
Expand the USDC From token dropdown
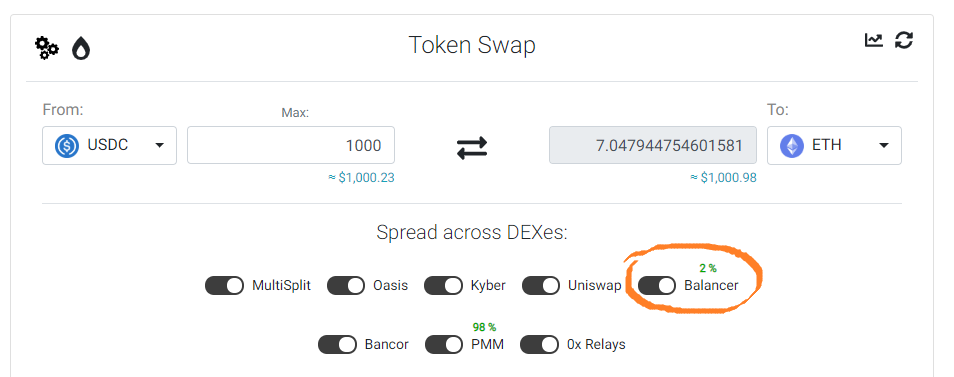point(110,145)
